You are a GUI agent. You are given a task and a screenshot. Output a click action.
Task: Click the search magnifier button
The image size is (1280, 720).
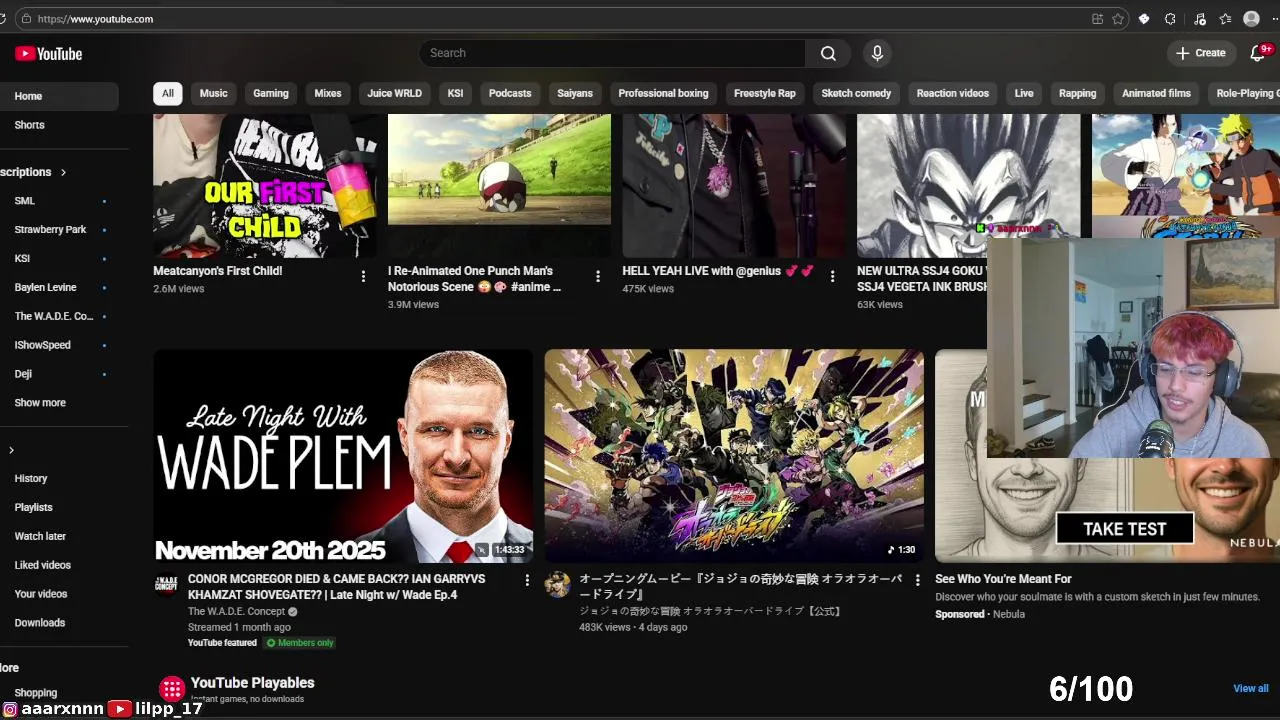pyautogui.click(x=828, y=53)
